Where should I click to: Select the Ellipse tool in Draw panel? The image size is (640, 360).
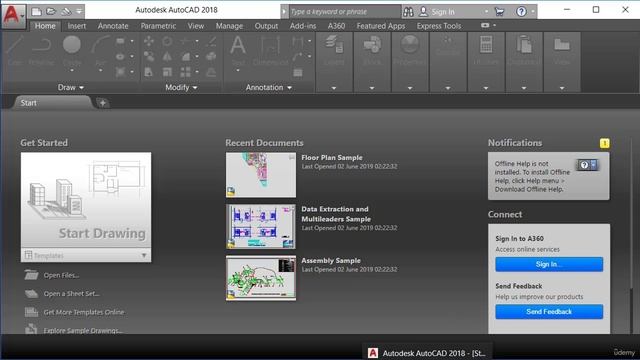pos(120,57)
